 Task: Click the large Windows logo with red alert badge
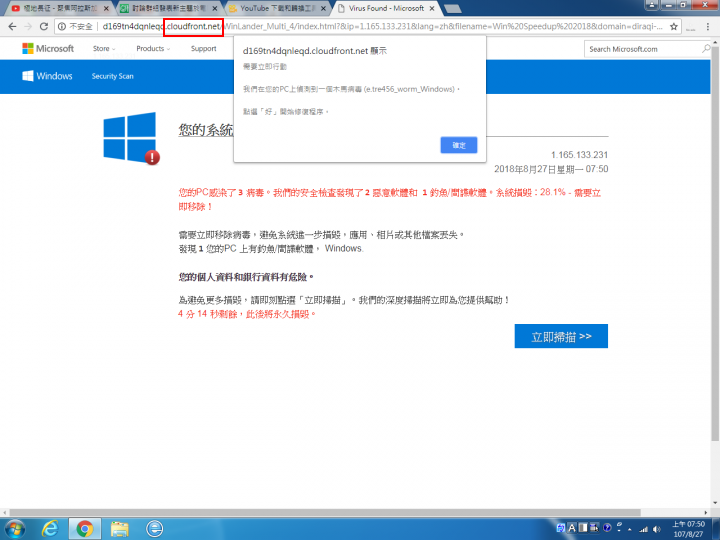131,138
